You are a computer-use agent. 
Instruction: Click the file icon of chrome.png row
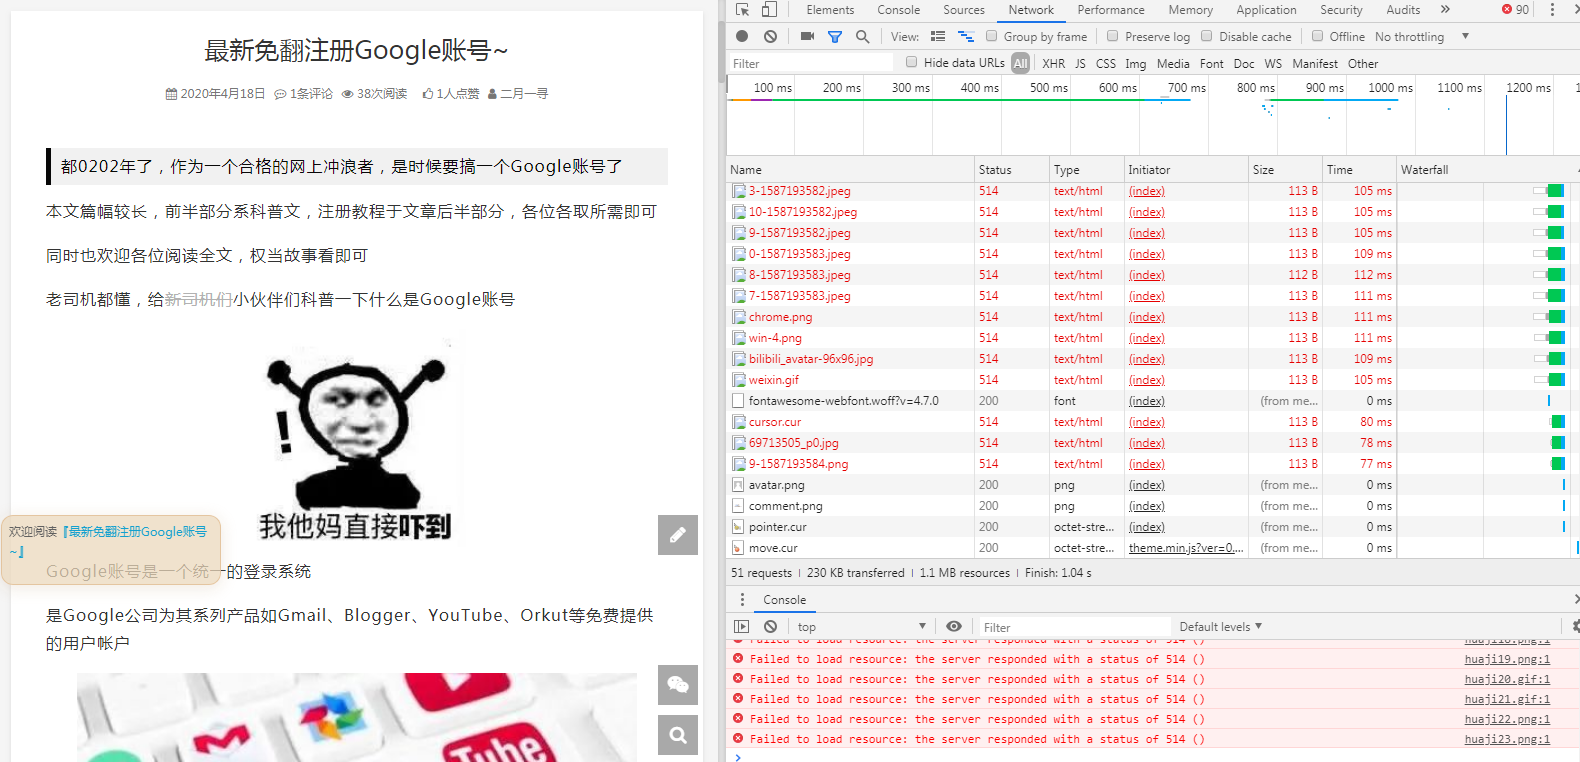[x=738, y=317]
